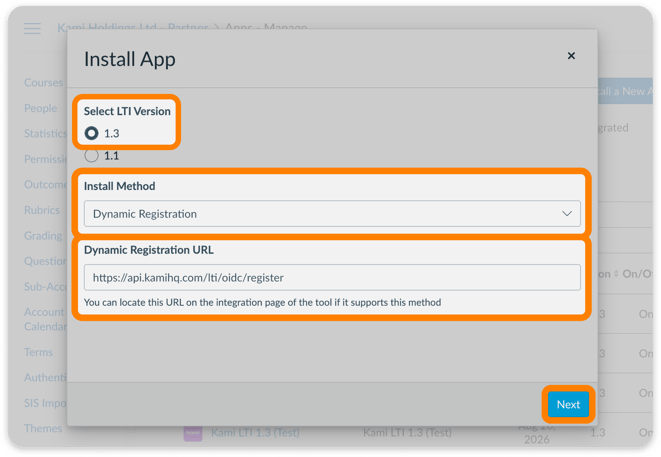The image size is (661, 457).
Task: Close the Install App dialog
Action: click(x=571, y=56)
